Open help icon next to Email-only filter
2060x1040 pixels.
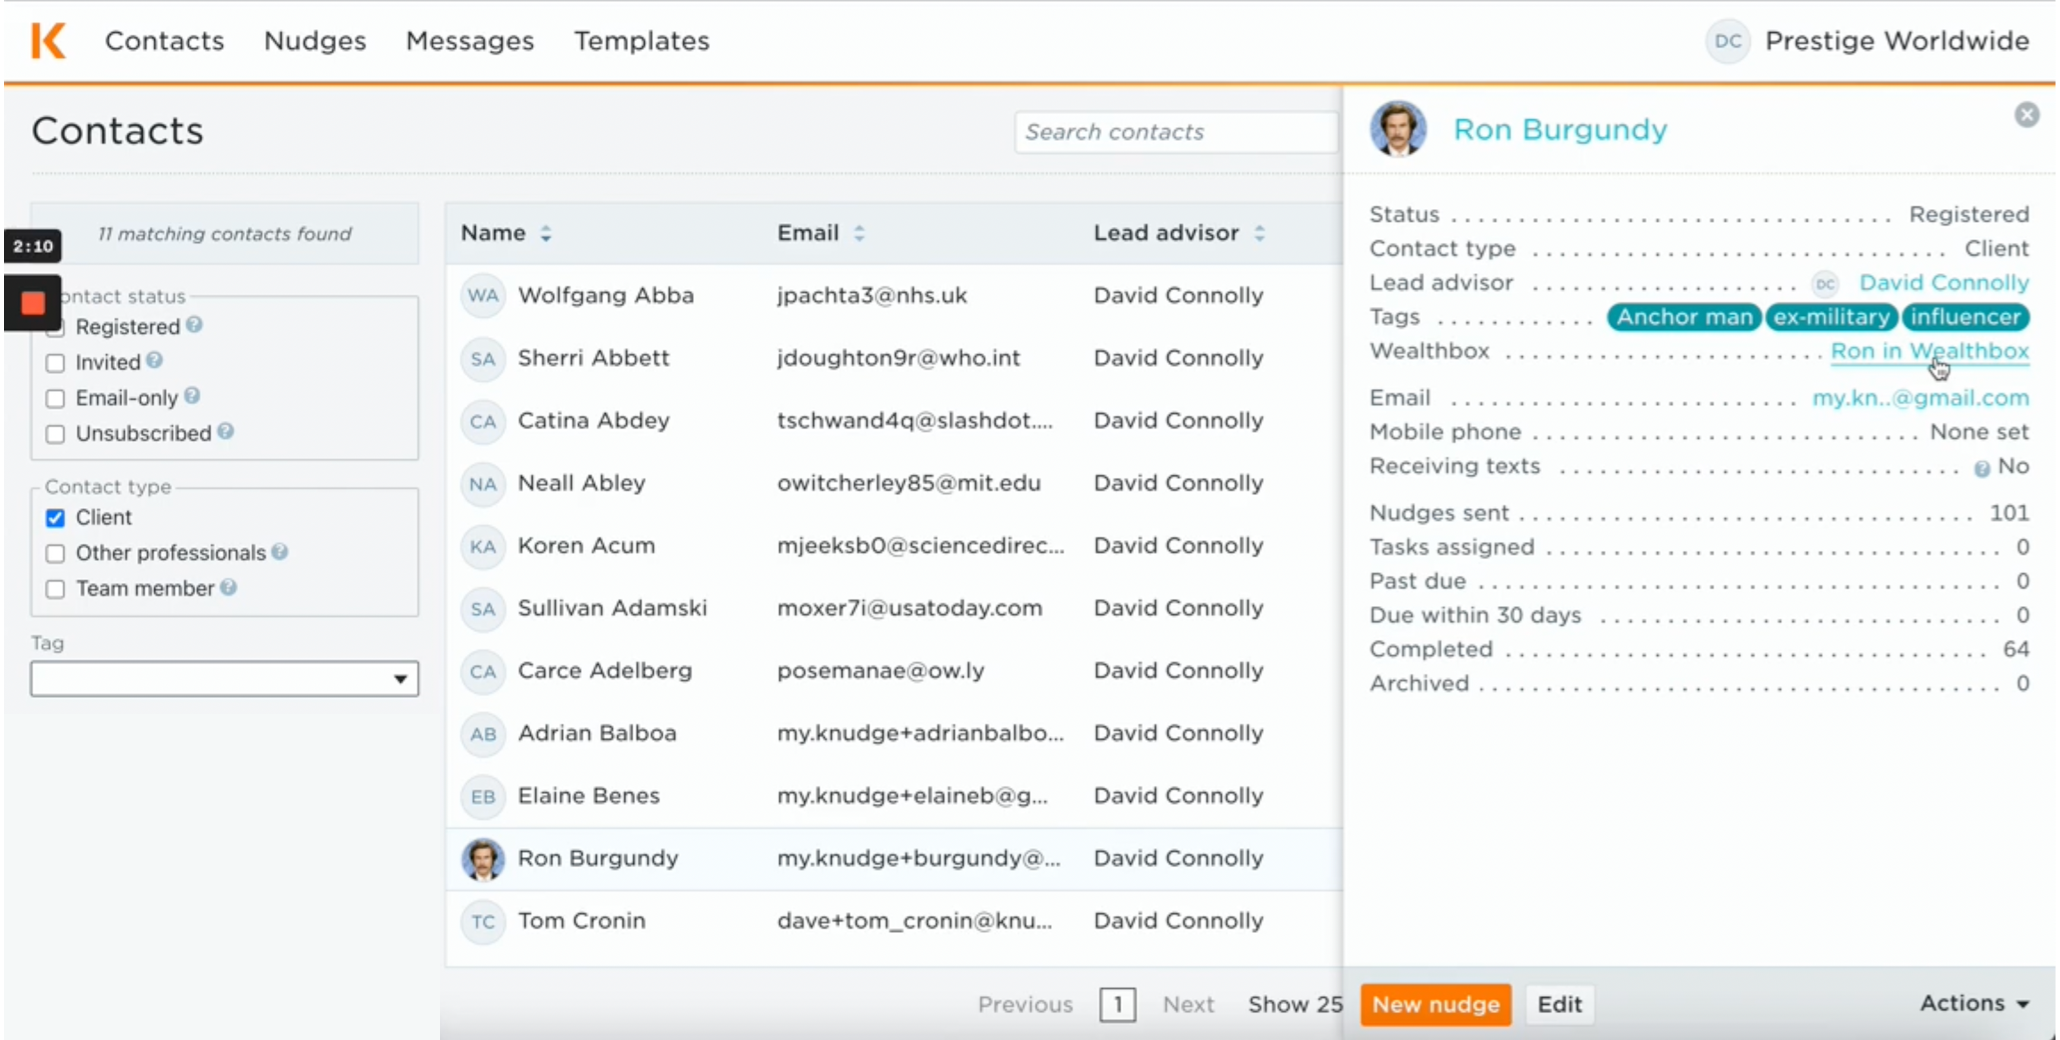[x=192, y=395]
